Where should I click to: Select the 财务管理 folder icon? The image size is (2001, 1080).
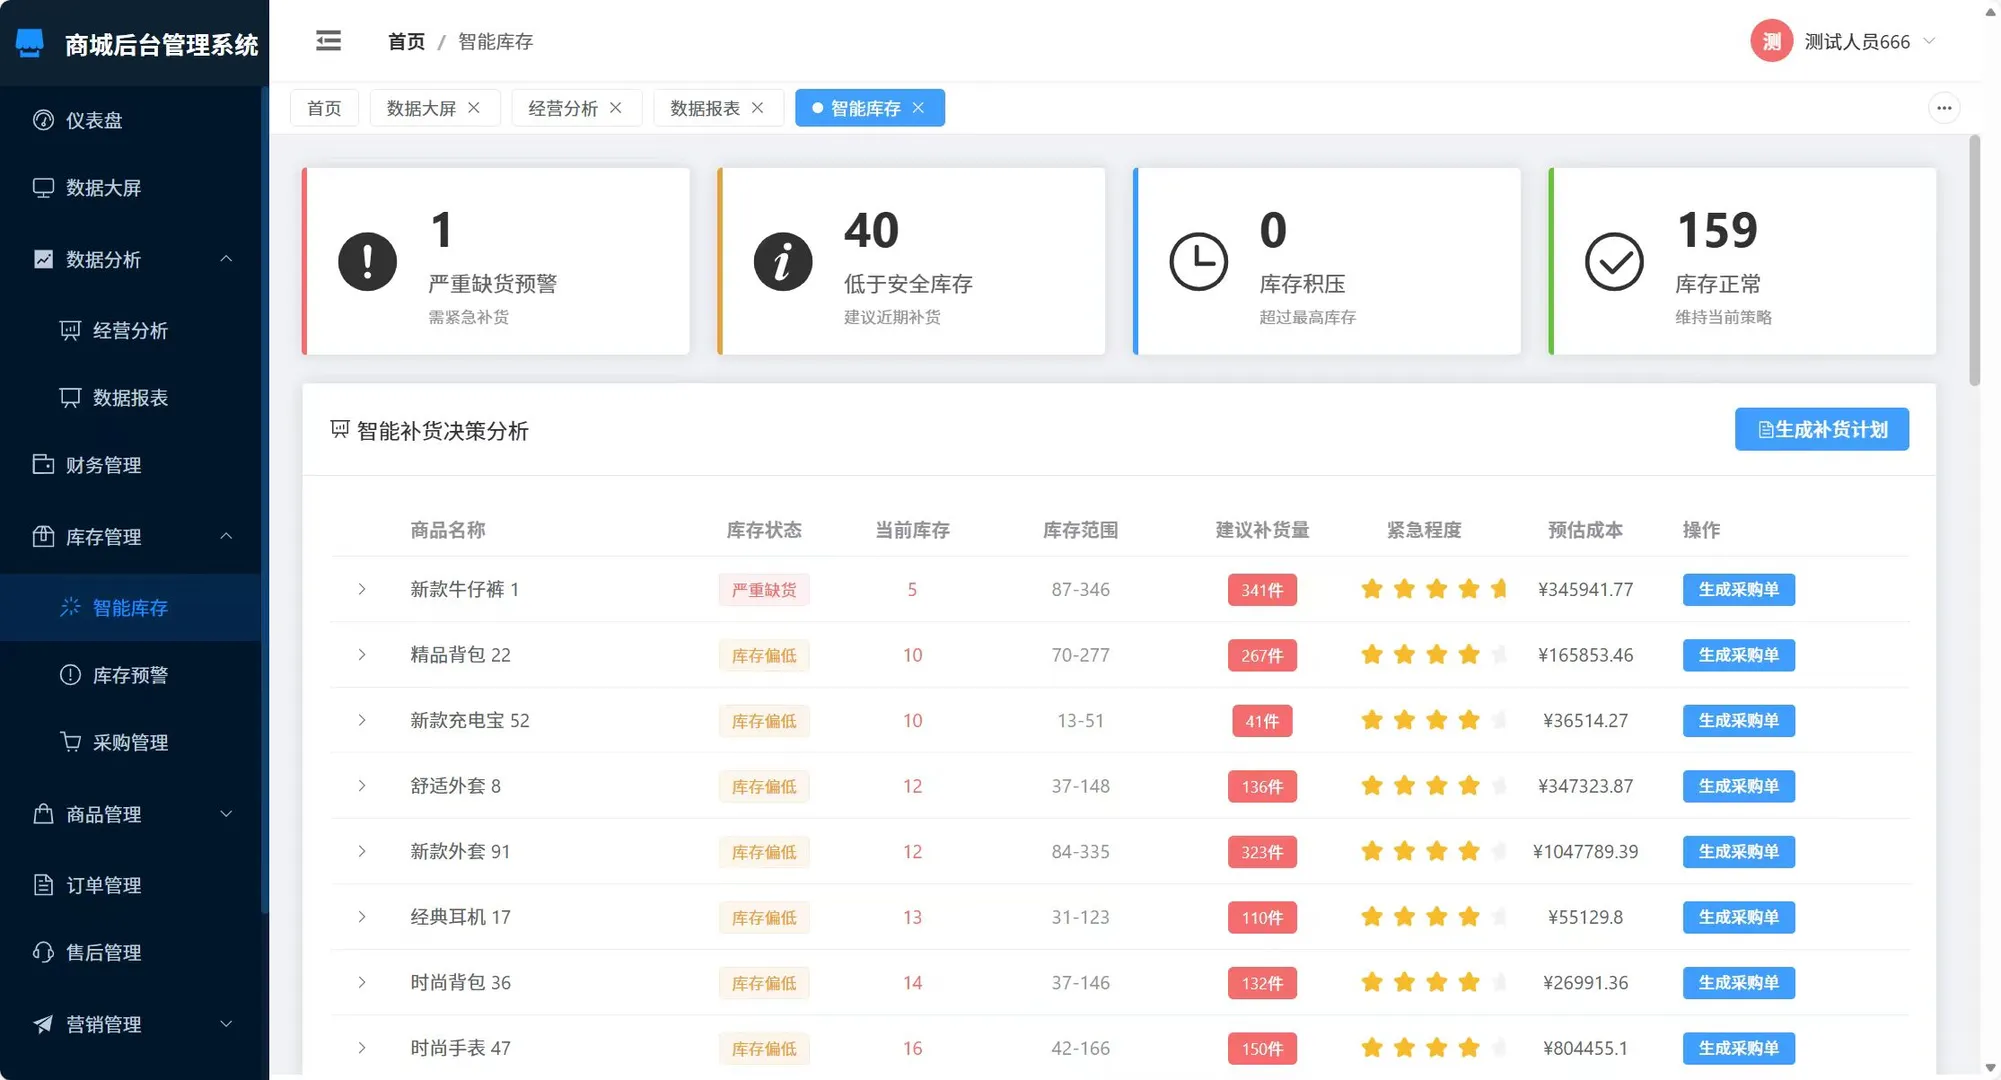(42, 464)
